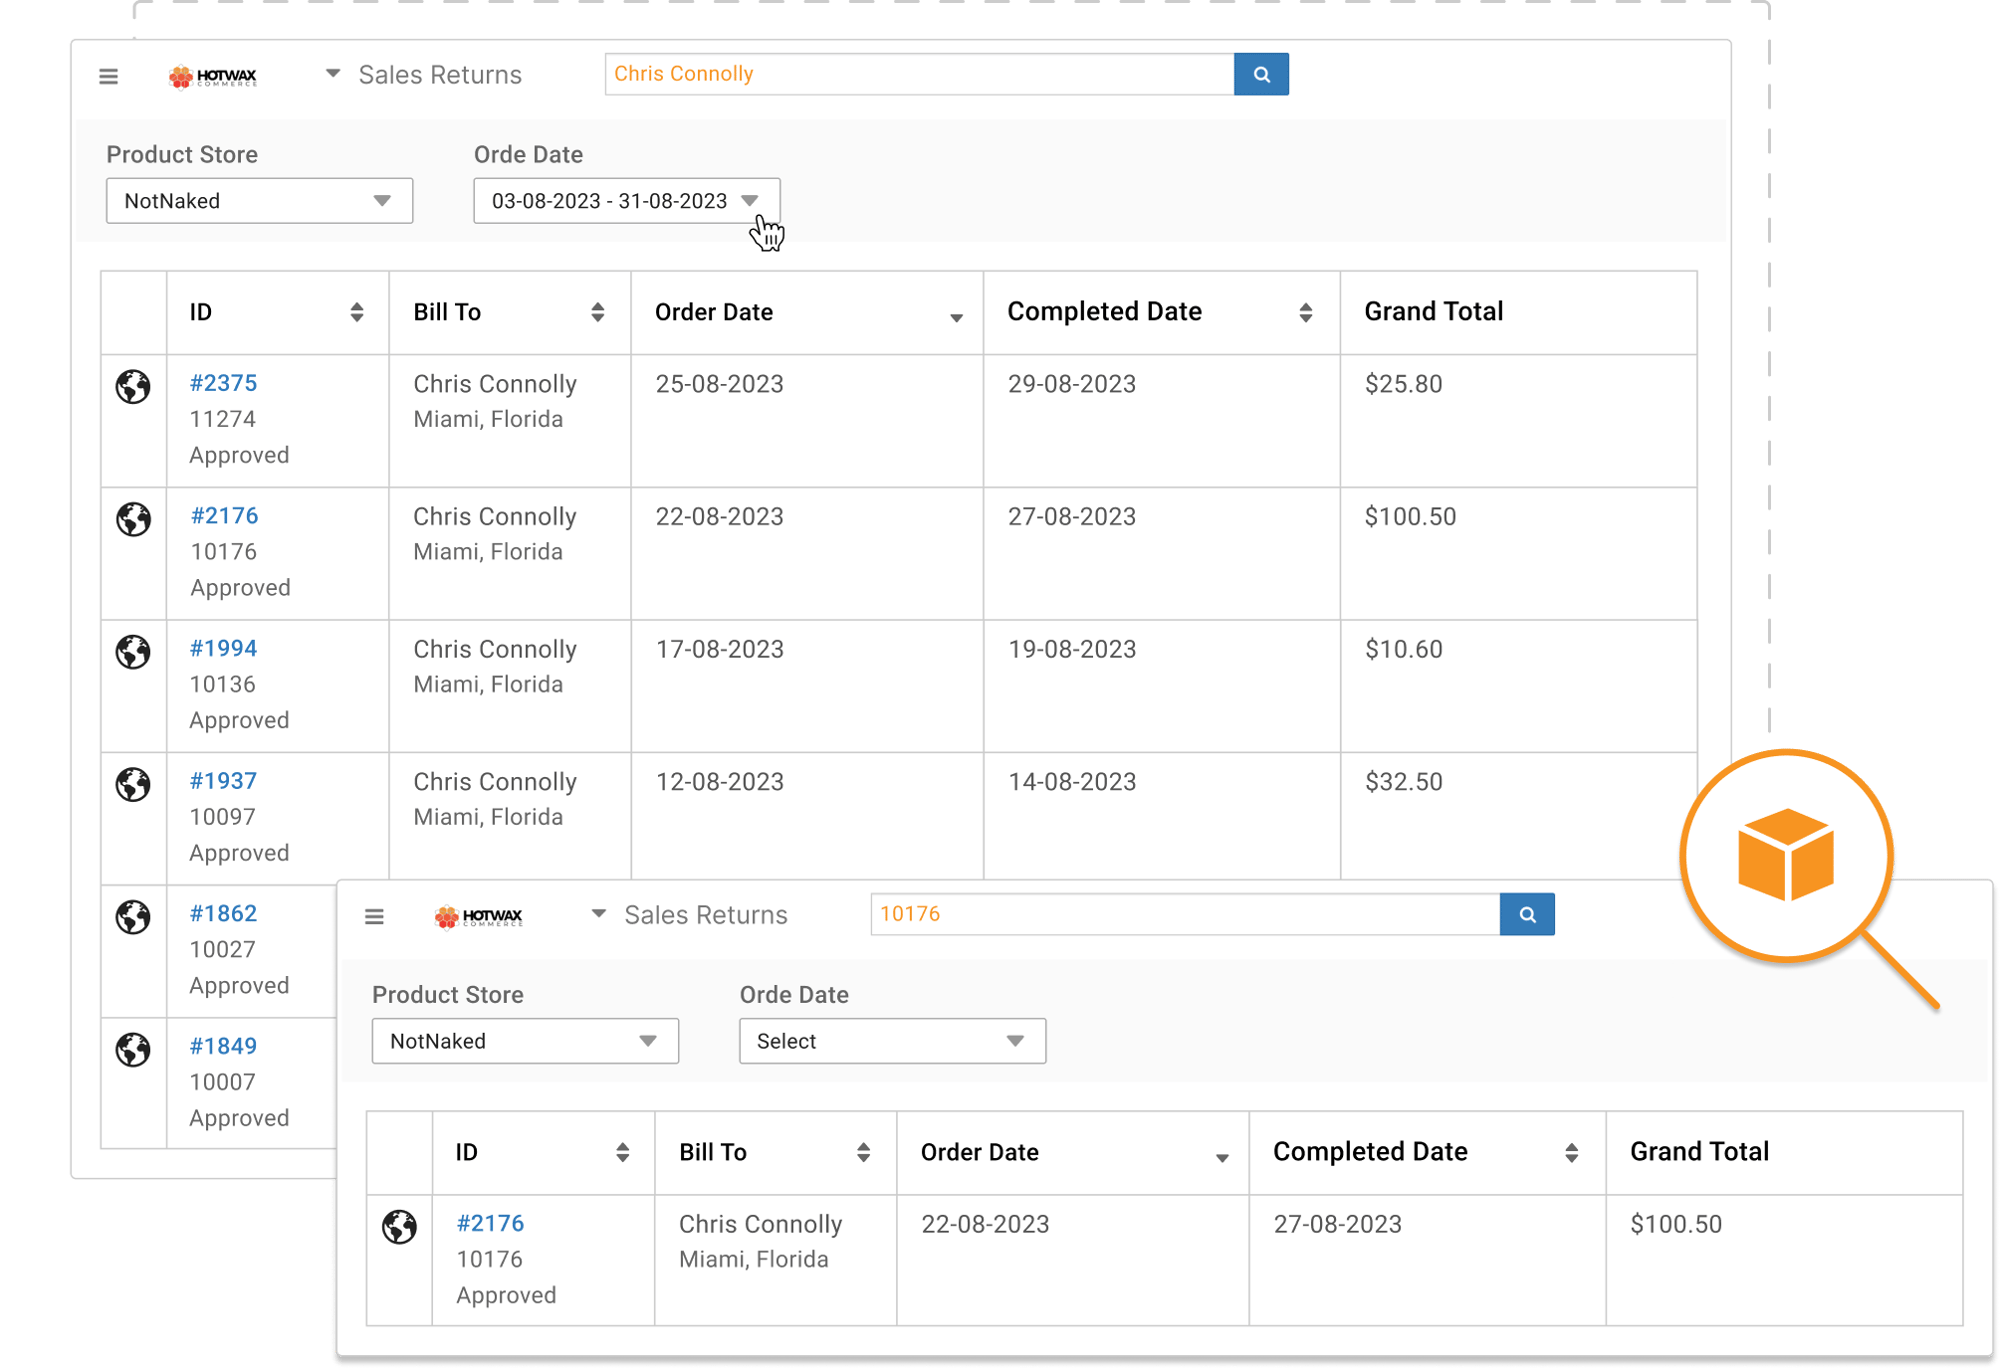Sort by Order Date in back window
The width and height of the screenshot is (2000, 1369).
956,317
